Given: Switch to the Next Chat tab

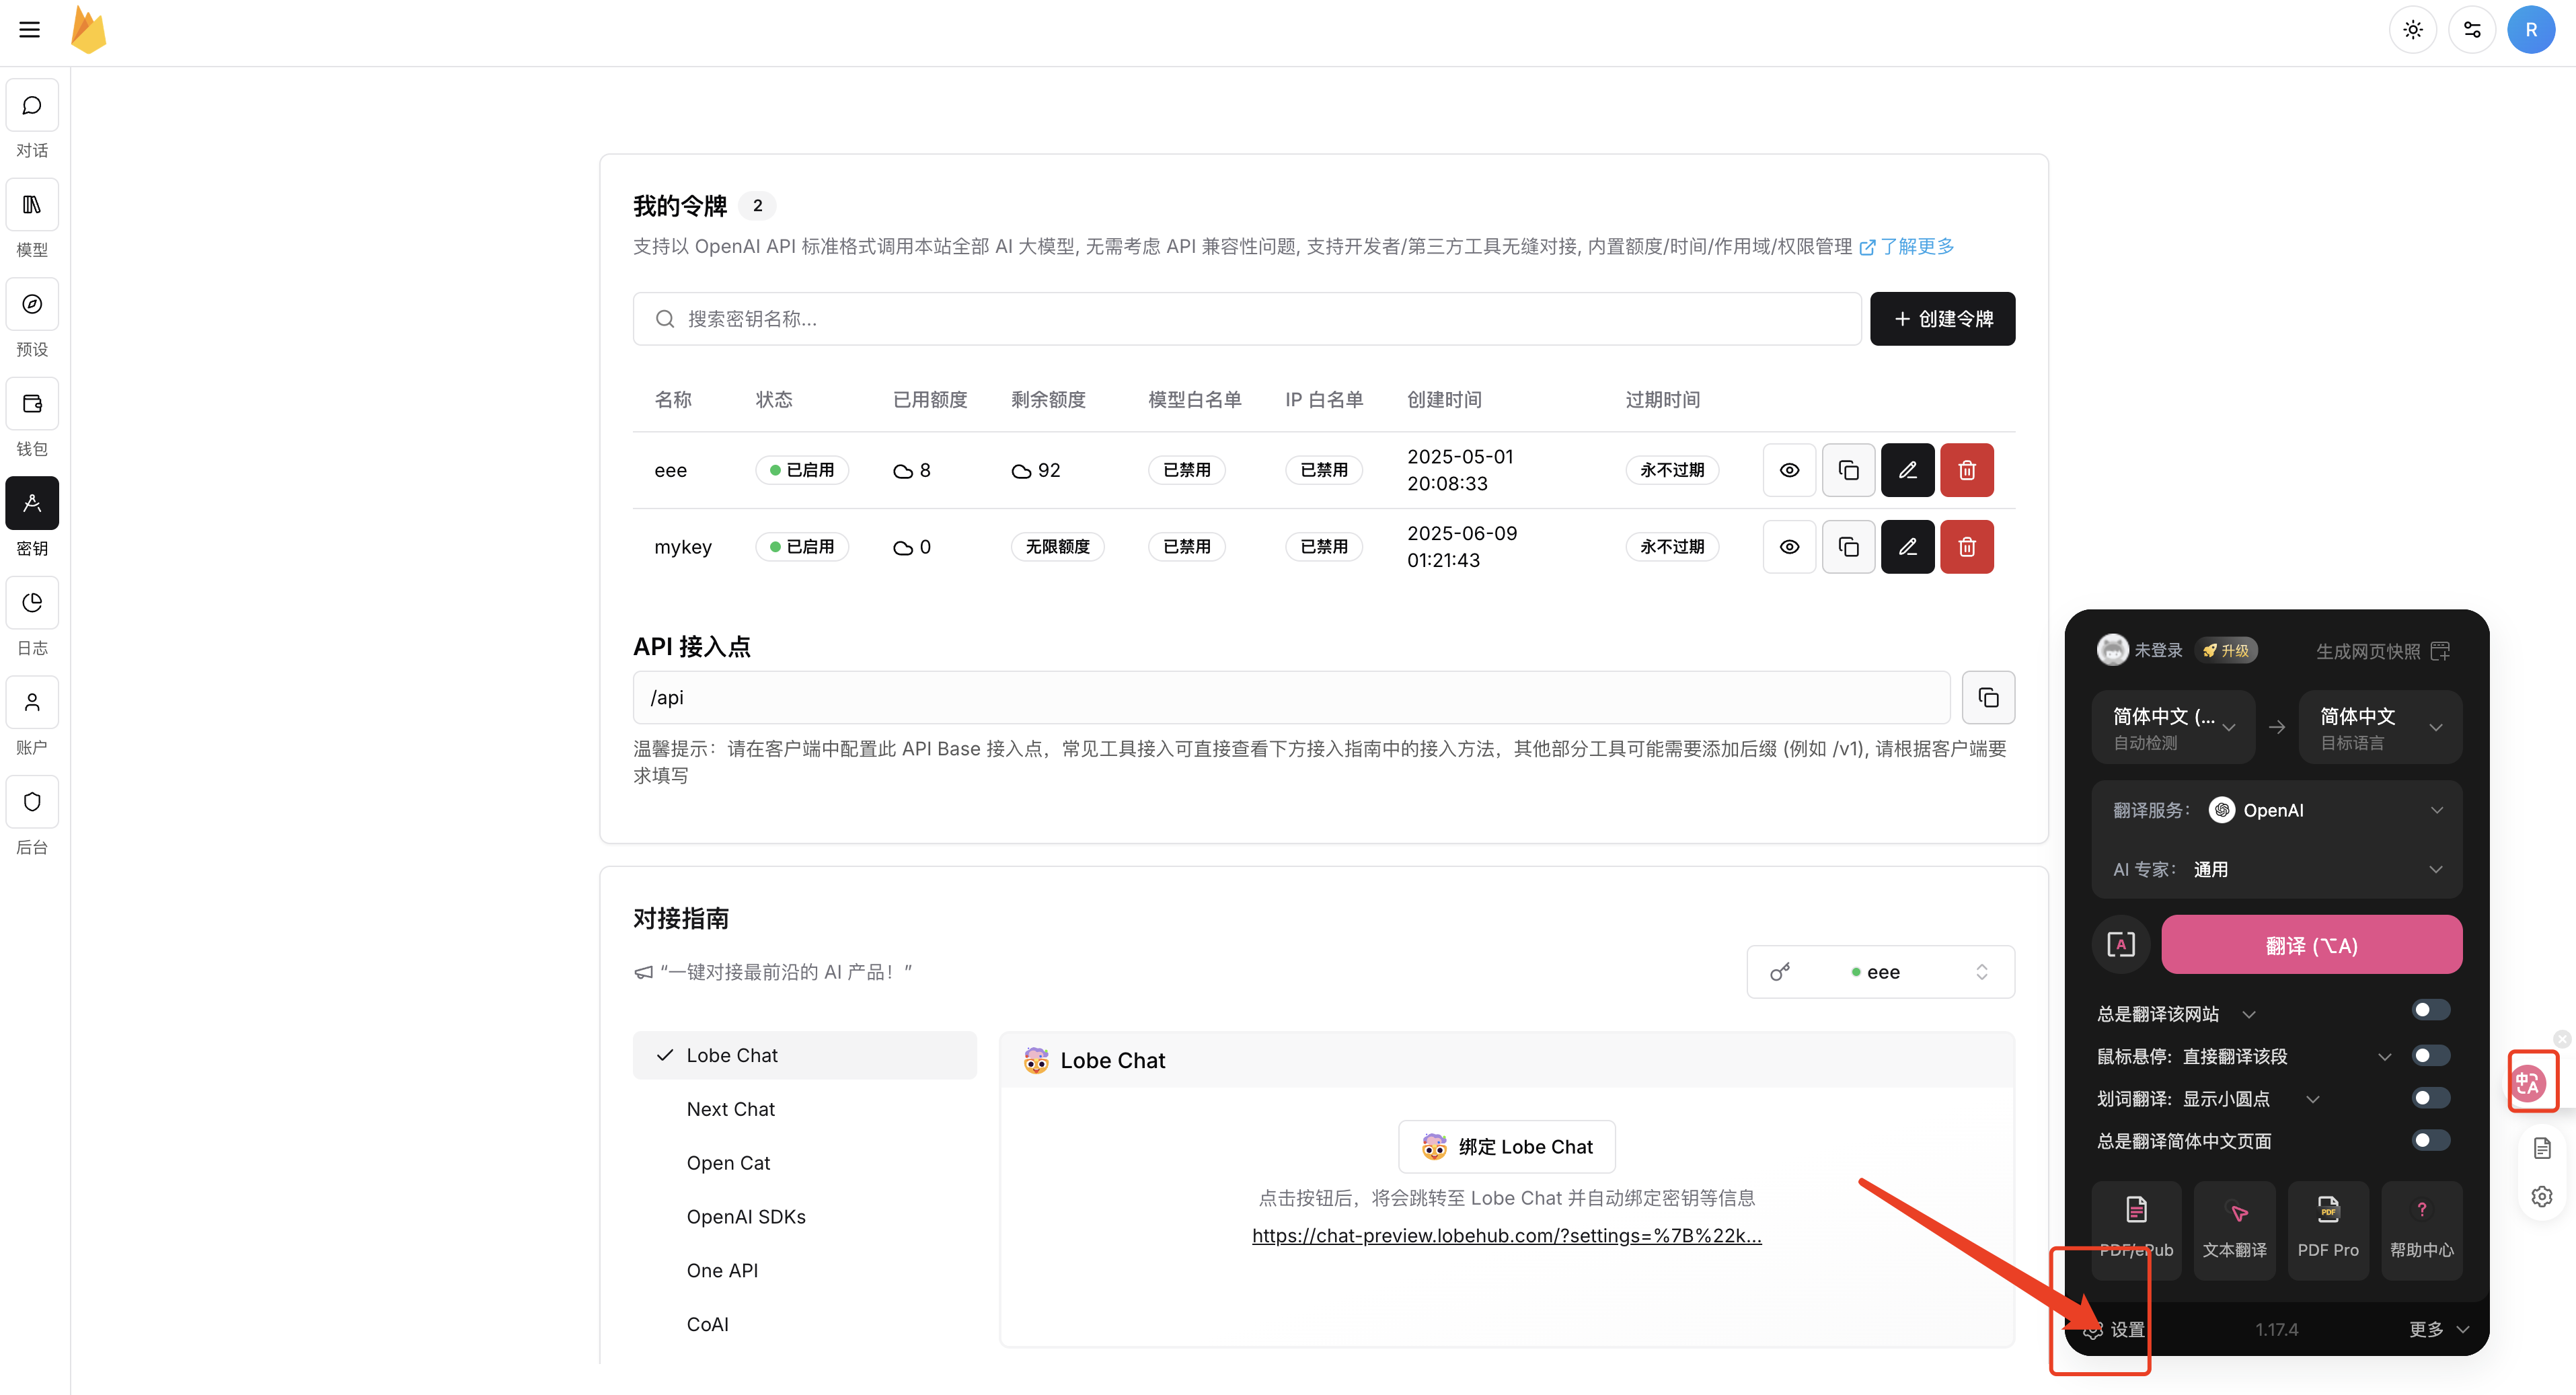Looking at the screenshot, I should pos(730,1108).
